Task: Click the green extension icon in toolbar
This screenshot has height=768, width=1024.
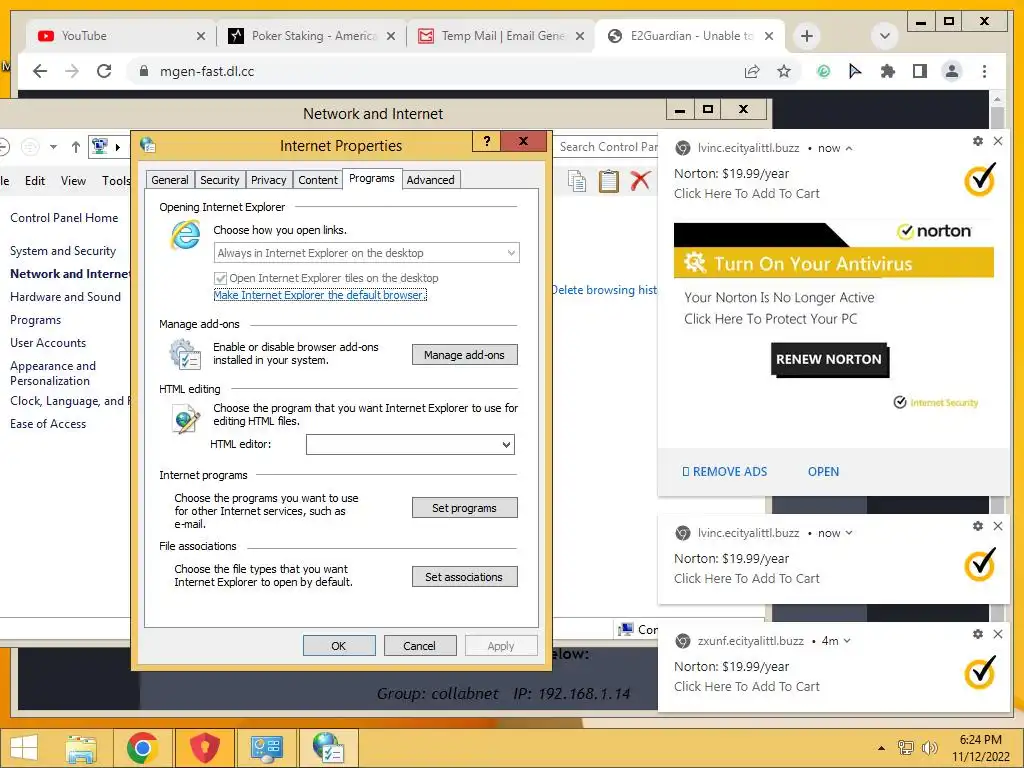Action: tap(824, 71)
